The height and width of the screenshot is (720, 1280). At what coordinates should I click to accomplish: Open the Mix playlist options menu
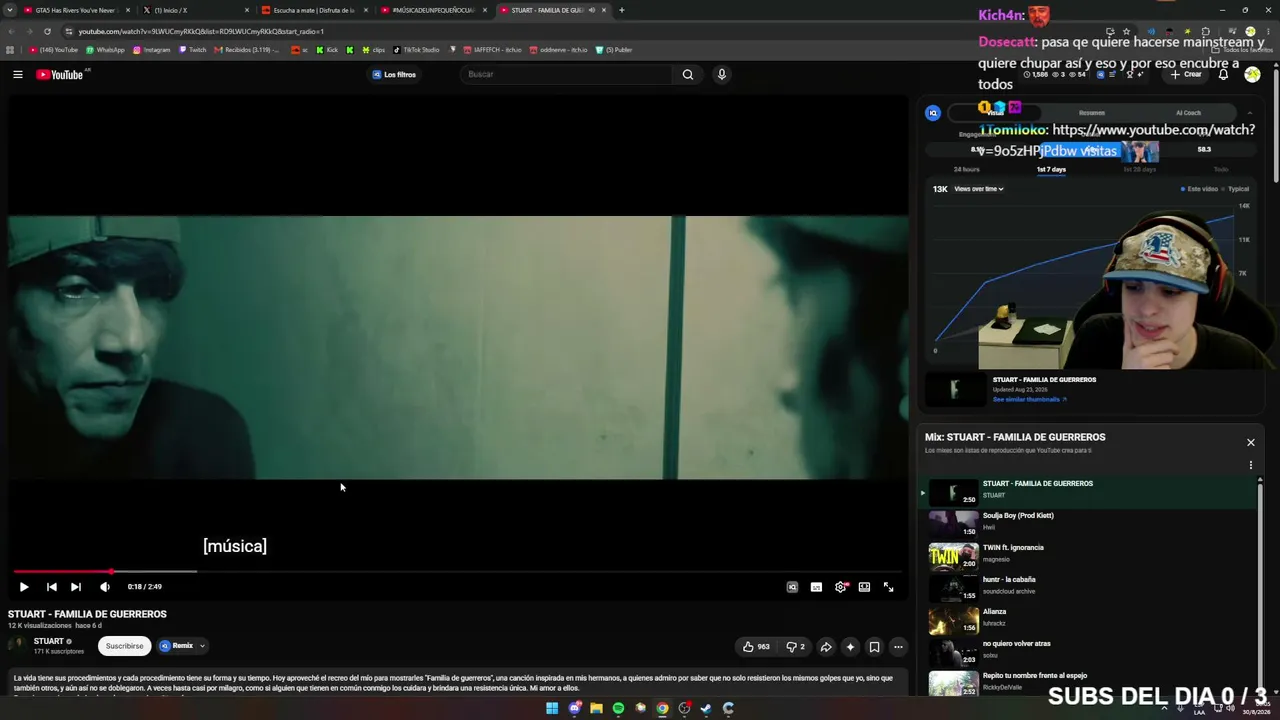(1250, 465)
